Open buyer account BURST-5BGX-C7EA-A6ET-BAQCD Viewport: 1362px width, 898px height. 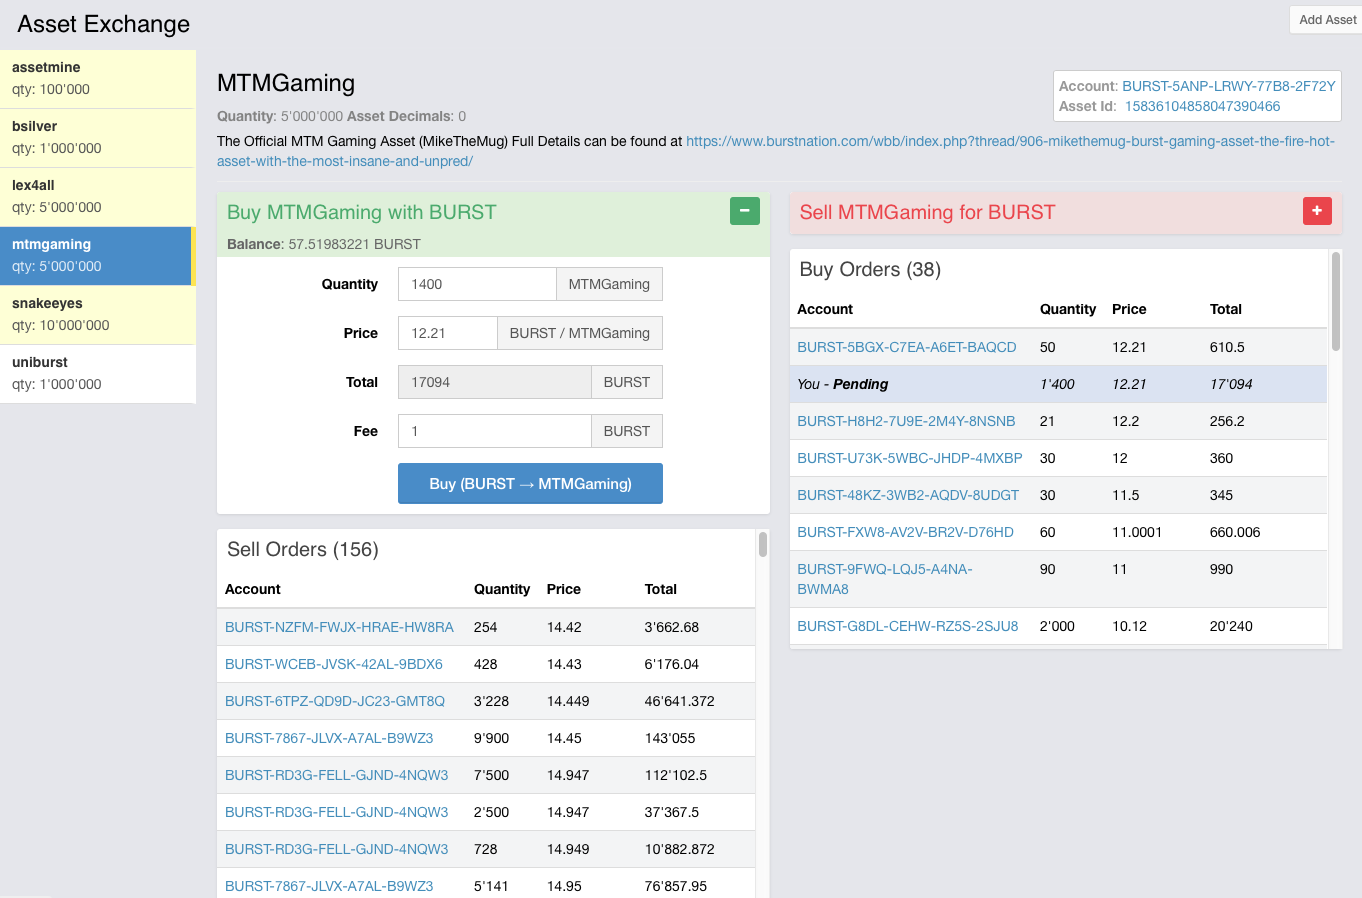pyautogui.click(x=906, y=347)
